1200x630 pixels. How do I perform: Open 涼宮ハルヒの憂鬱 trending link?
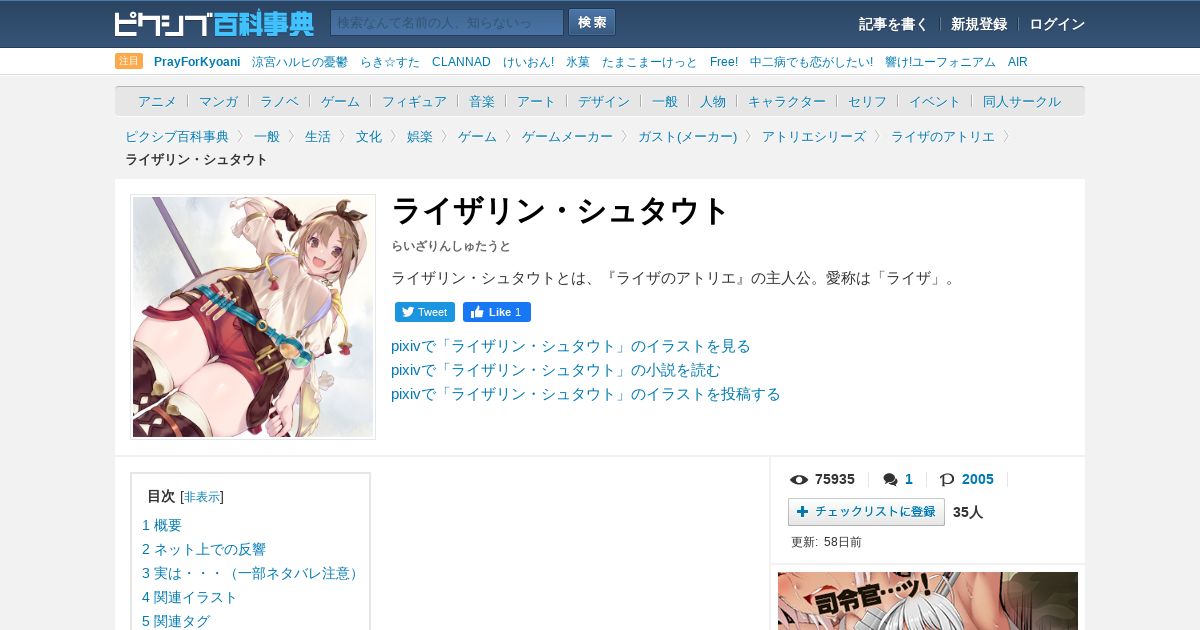click(x=300, y=62)
